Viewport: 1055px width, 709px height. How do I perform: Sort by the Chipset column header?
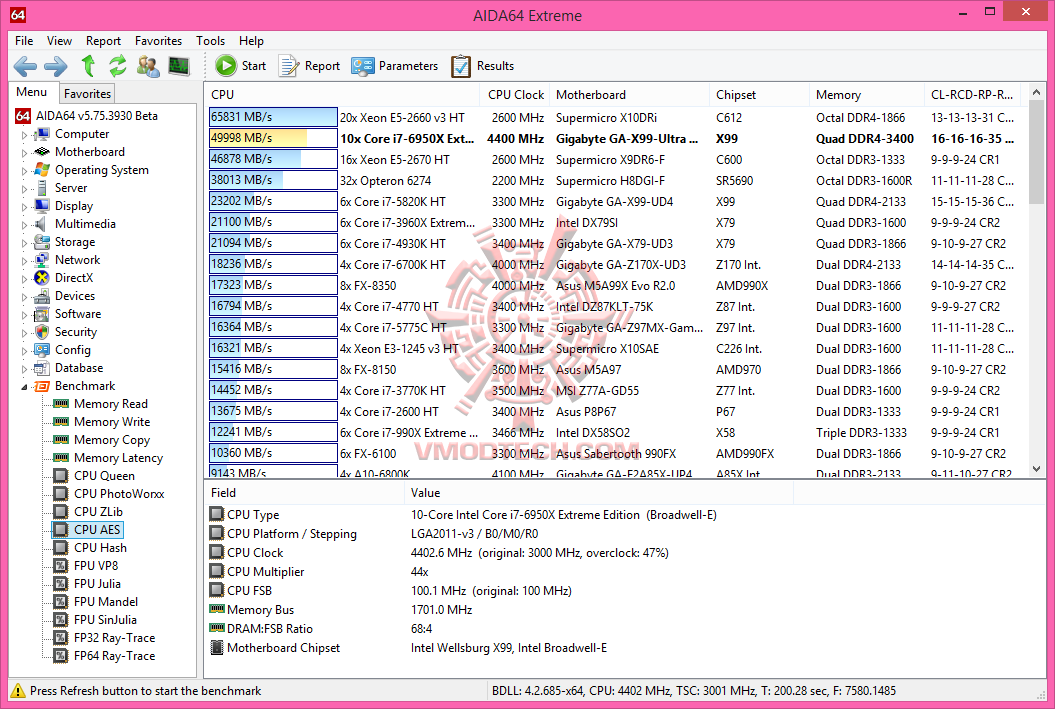(x=760, y=95)
